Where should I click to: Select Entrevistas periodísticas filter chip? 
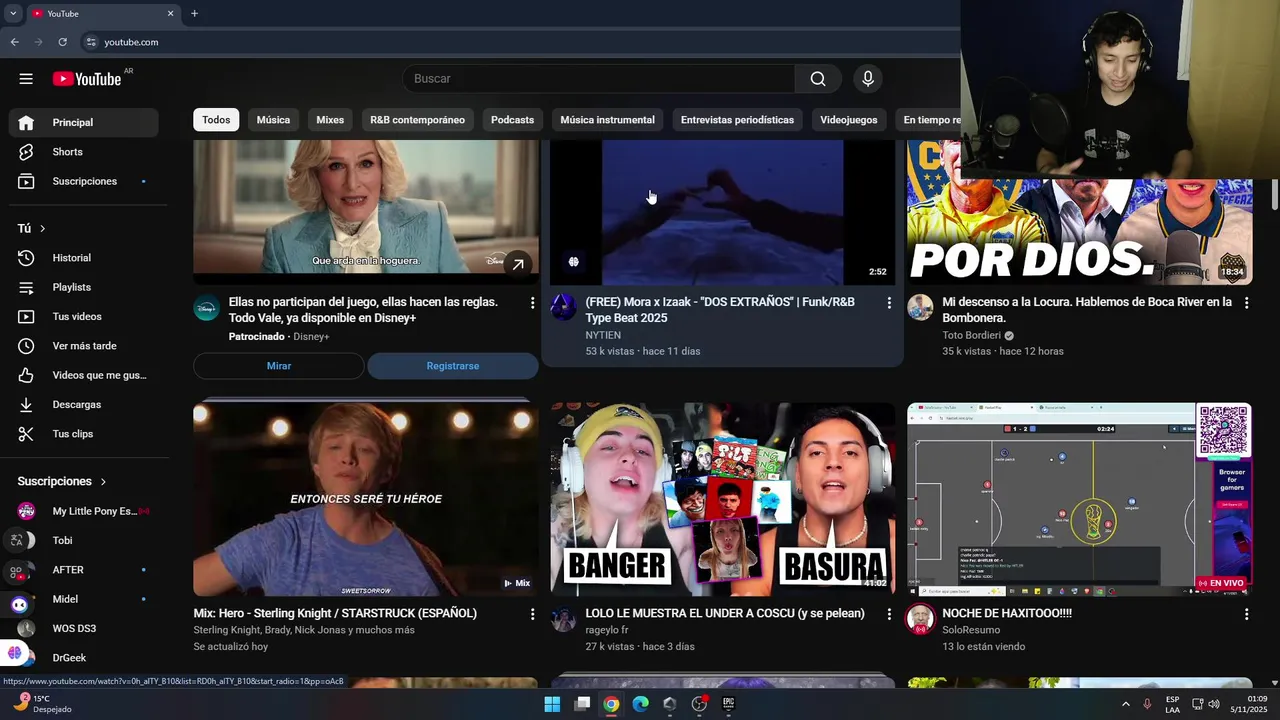pos(737,120)
